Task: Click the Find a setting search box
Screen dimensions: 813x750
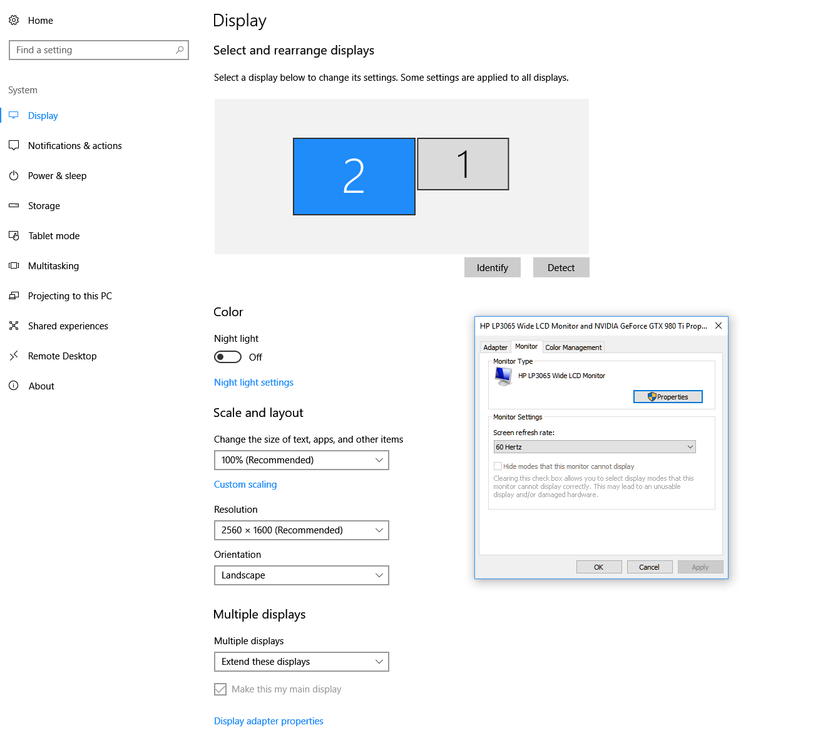Action: (x=98, y=49)
